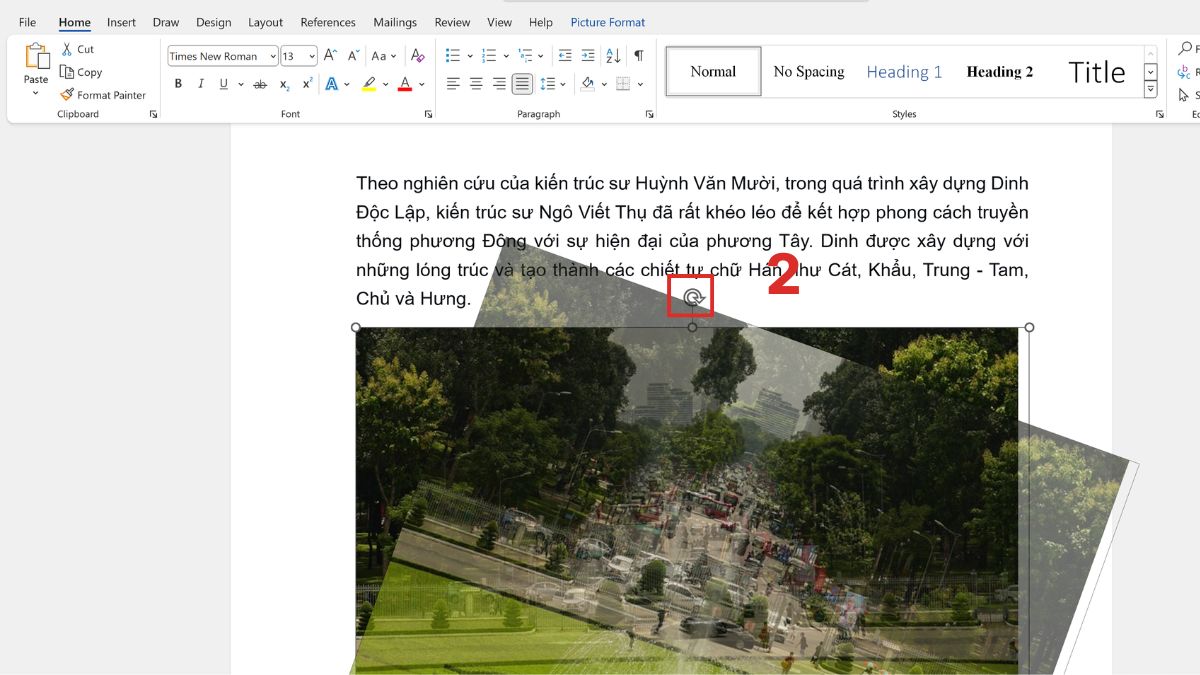The width and height of the screenshot is (1200, 675).
Task: Toggle bold formatting
Action: tap(178, 84)
